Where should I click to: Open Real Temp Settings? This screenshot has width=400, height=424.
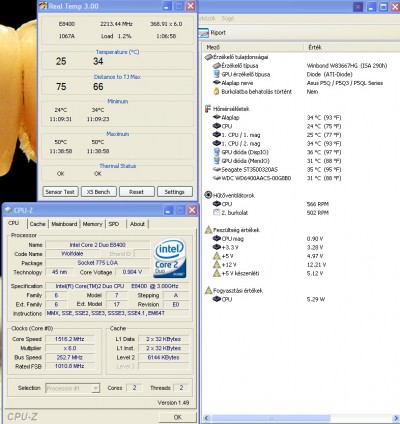[175, 192]
